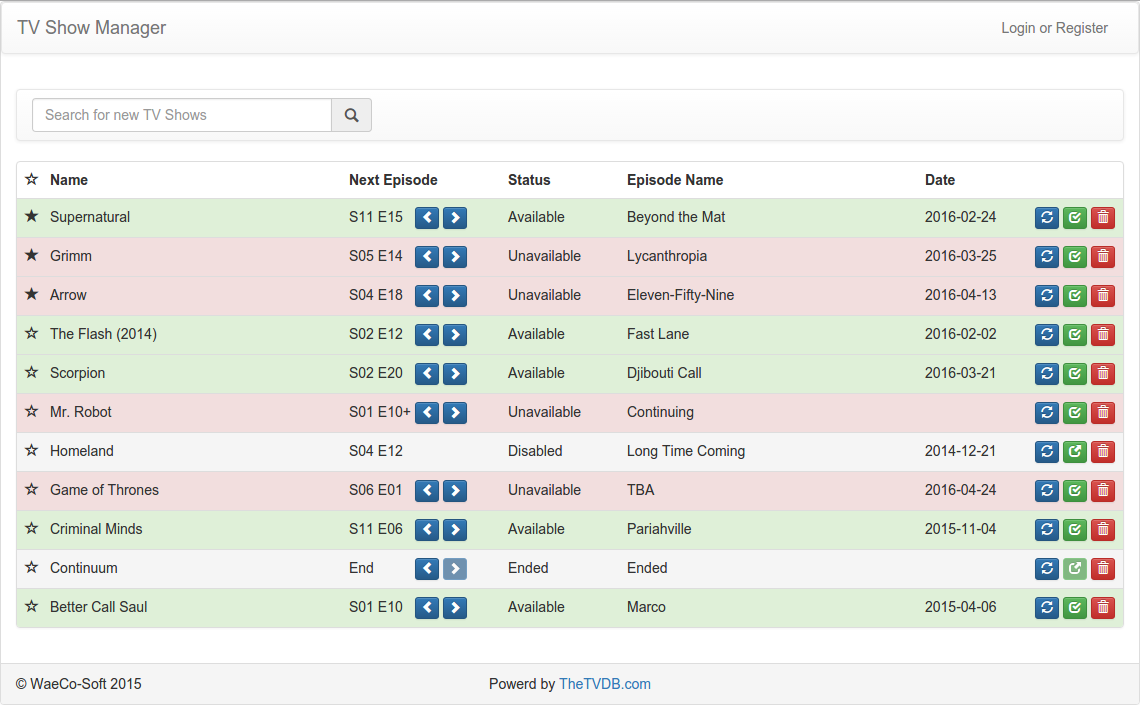
Task: Click the search magnifier button
Action: pyautogui.click(x=351, y=115)
